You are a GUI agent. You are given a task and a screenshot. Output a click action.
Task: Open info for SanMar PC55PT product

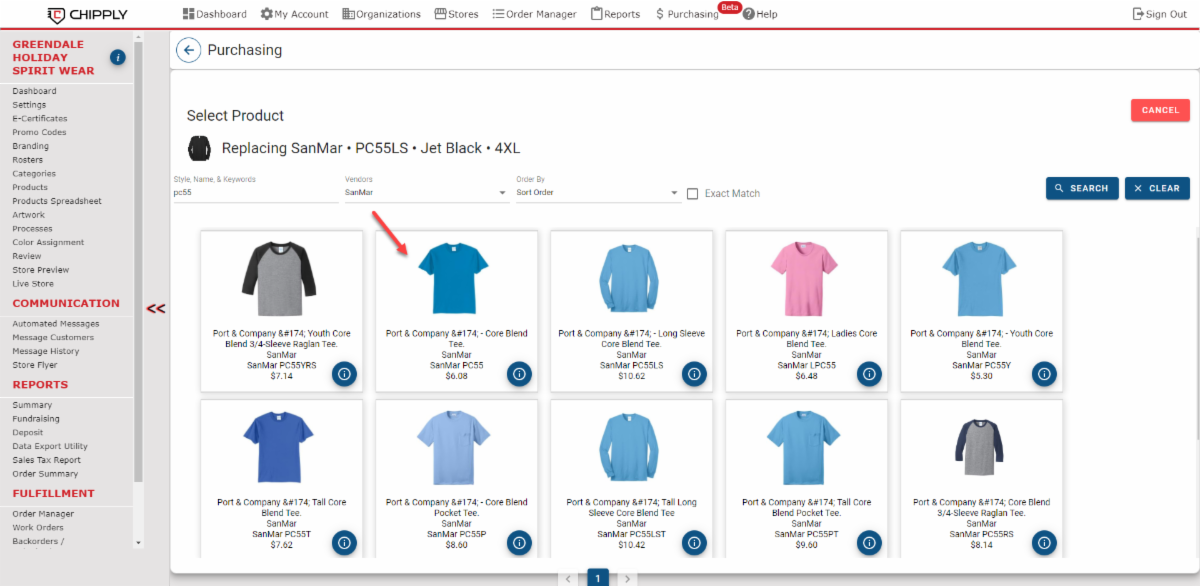(x=870, y=543)
